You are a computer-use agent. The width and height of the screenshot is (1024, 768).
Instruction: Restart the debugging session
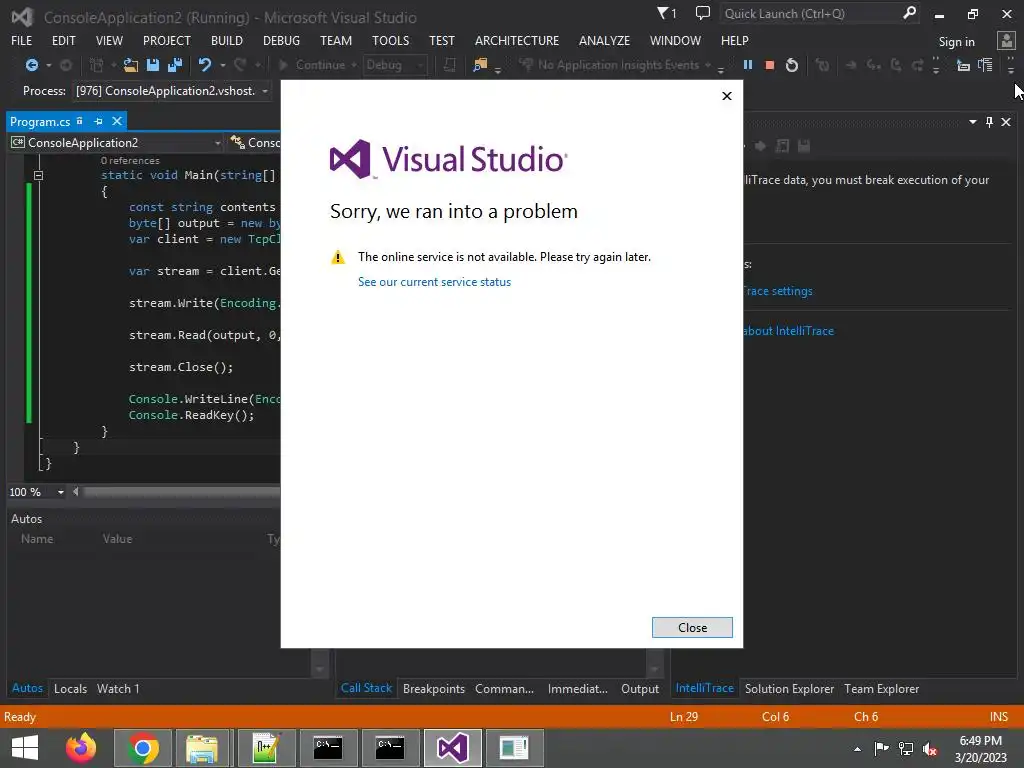pyautogui.click(x=792, y=65)
